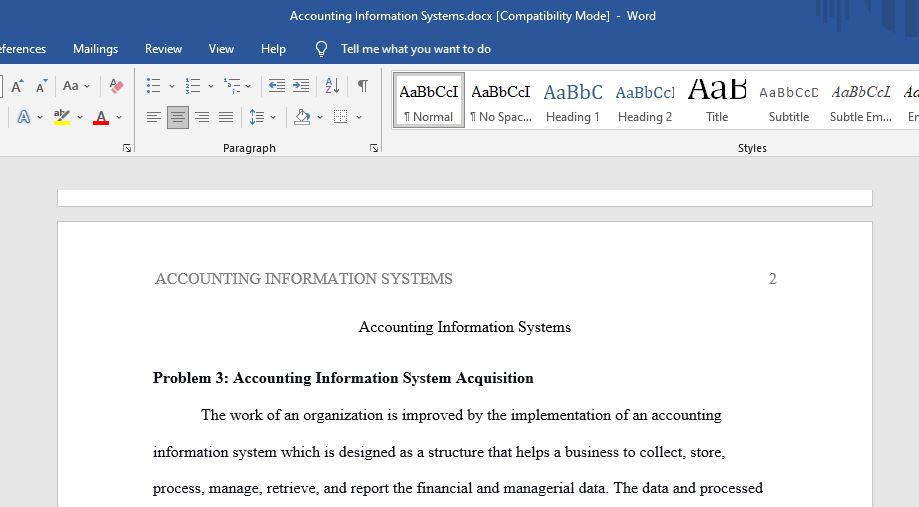Apply the Heading 1 style
Image resolution: width=919 pixels, height=507 pixels.
click(573, 100)
